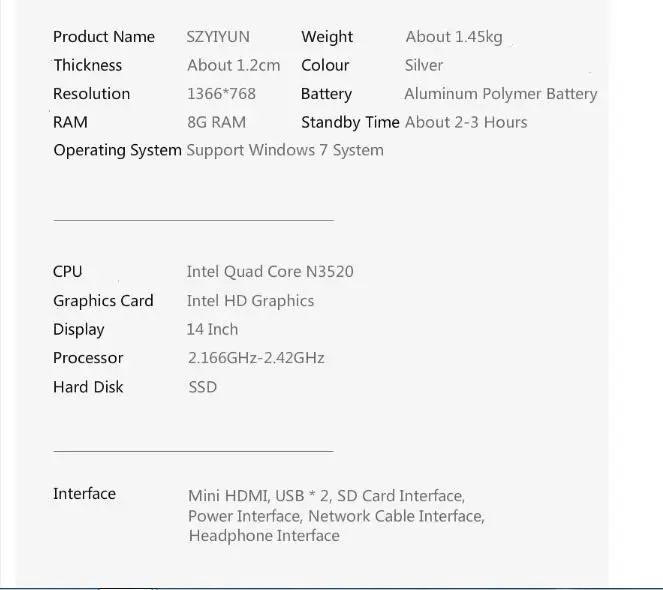Select the Headphone Interface text
The width and height of the screenshot is (663, 590).
click(264, 536)
